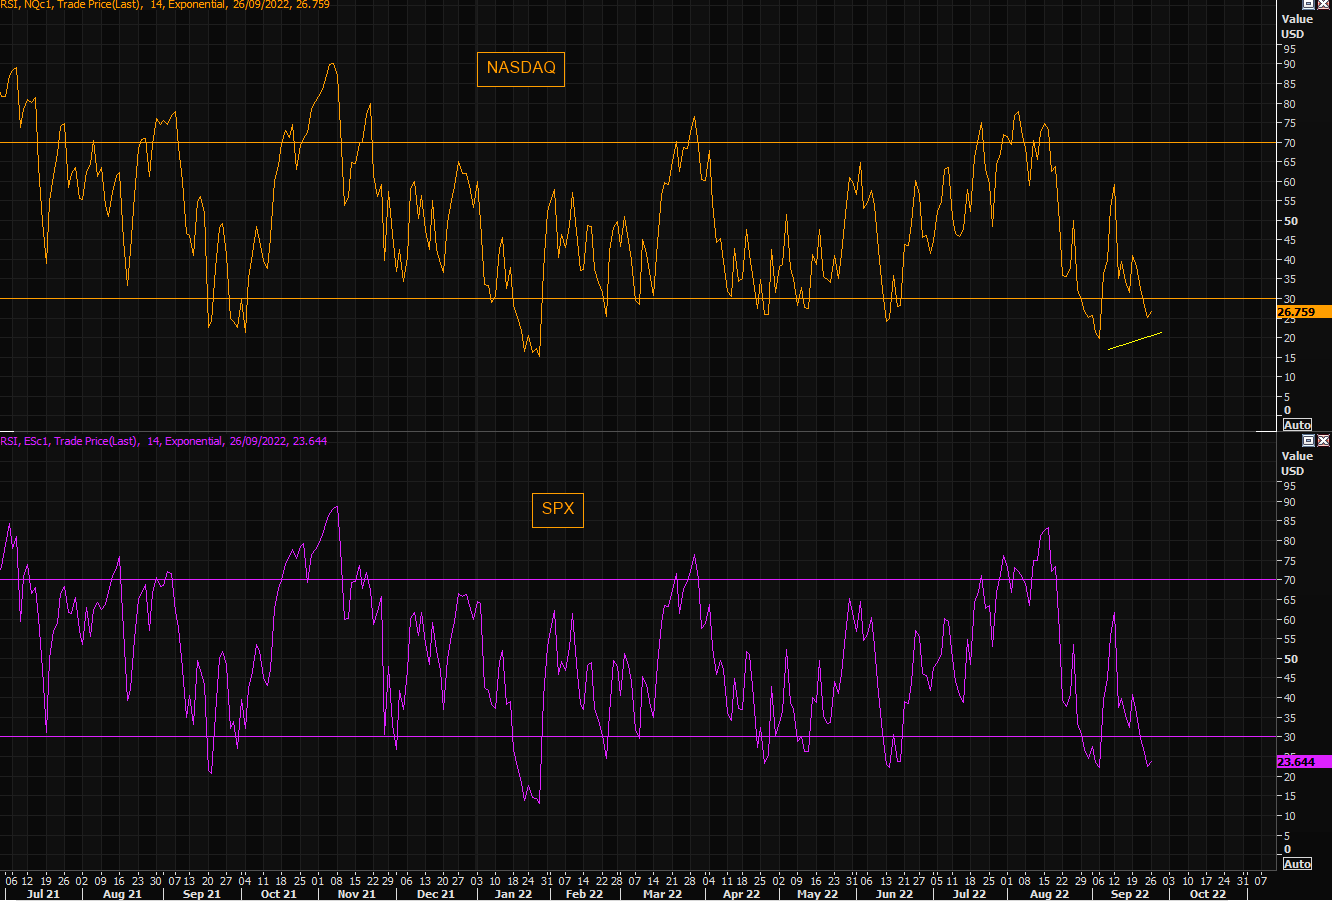The height and width of the screenshot is (901, 1332).
Task: Click the Oct 22 time axis label
Action: [1207, 894]
